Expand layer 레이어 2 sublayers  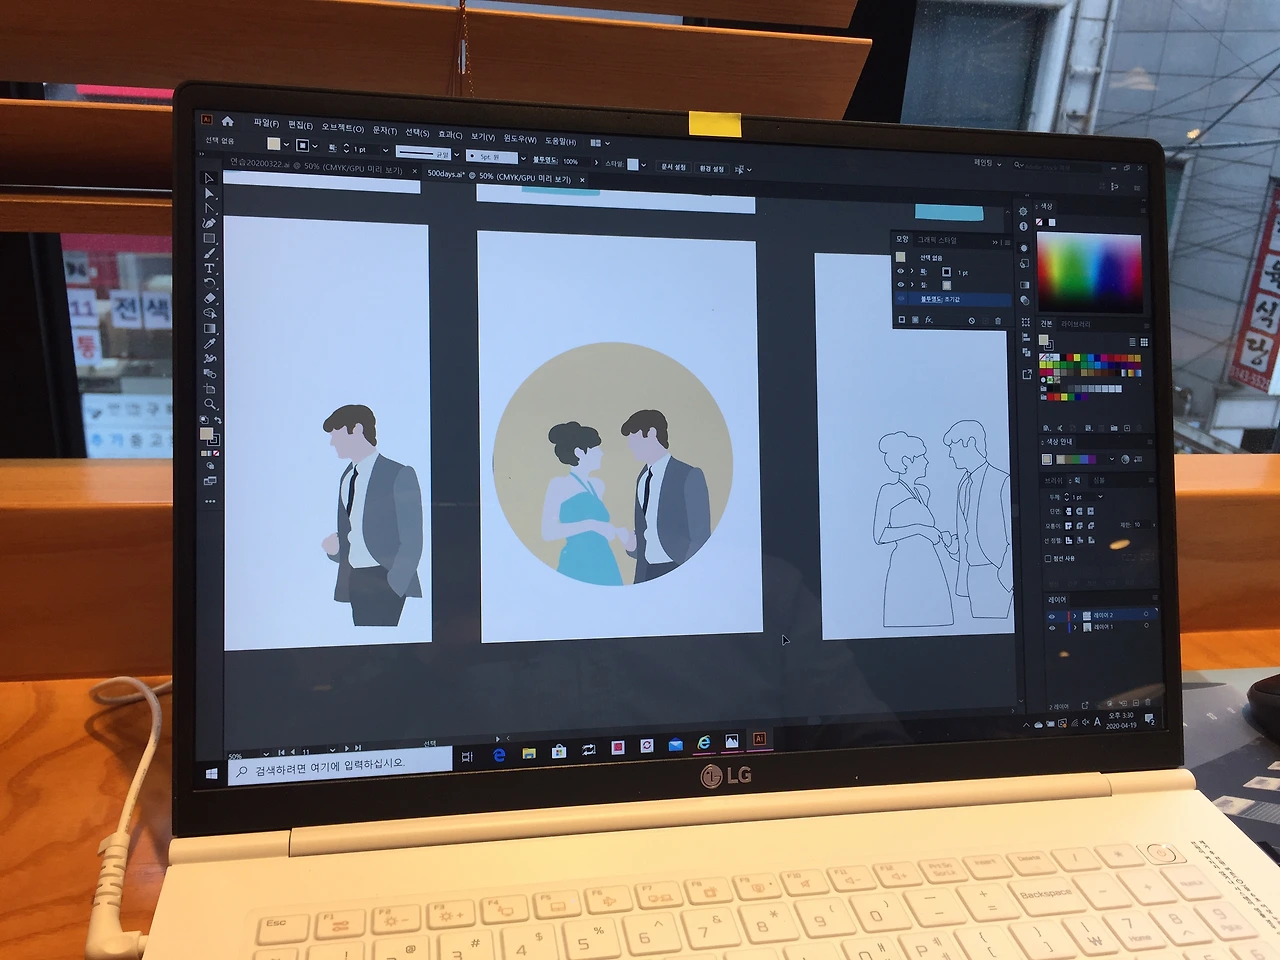tap(1075, 616)
